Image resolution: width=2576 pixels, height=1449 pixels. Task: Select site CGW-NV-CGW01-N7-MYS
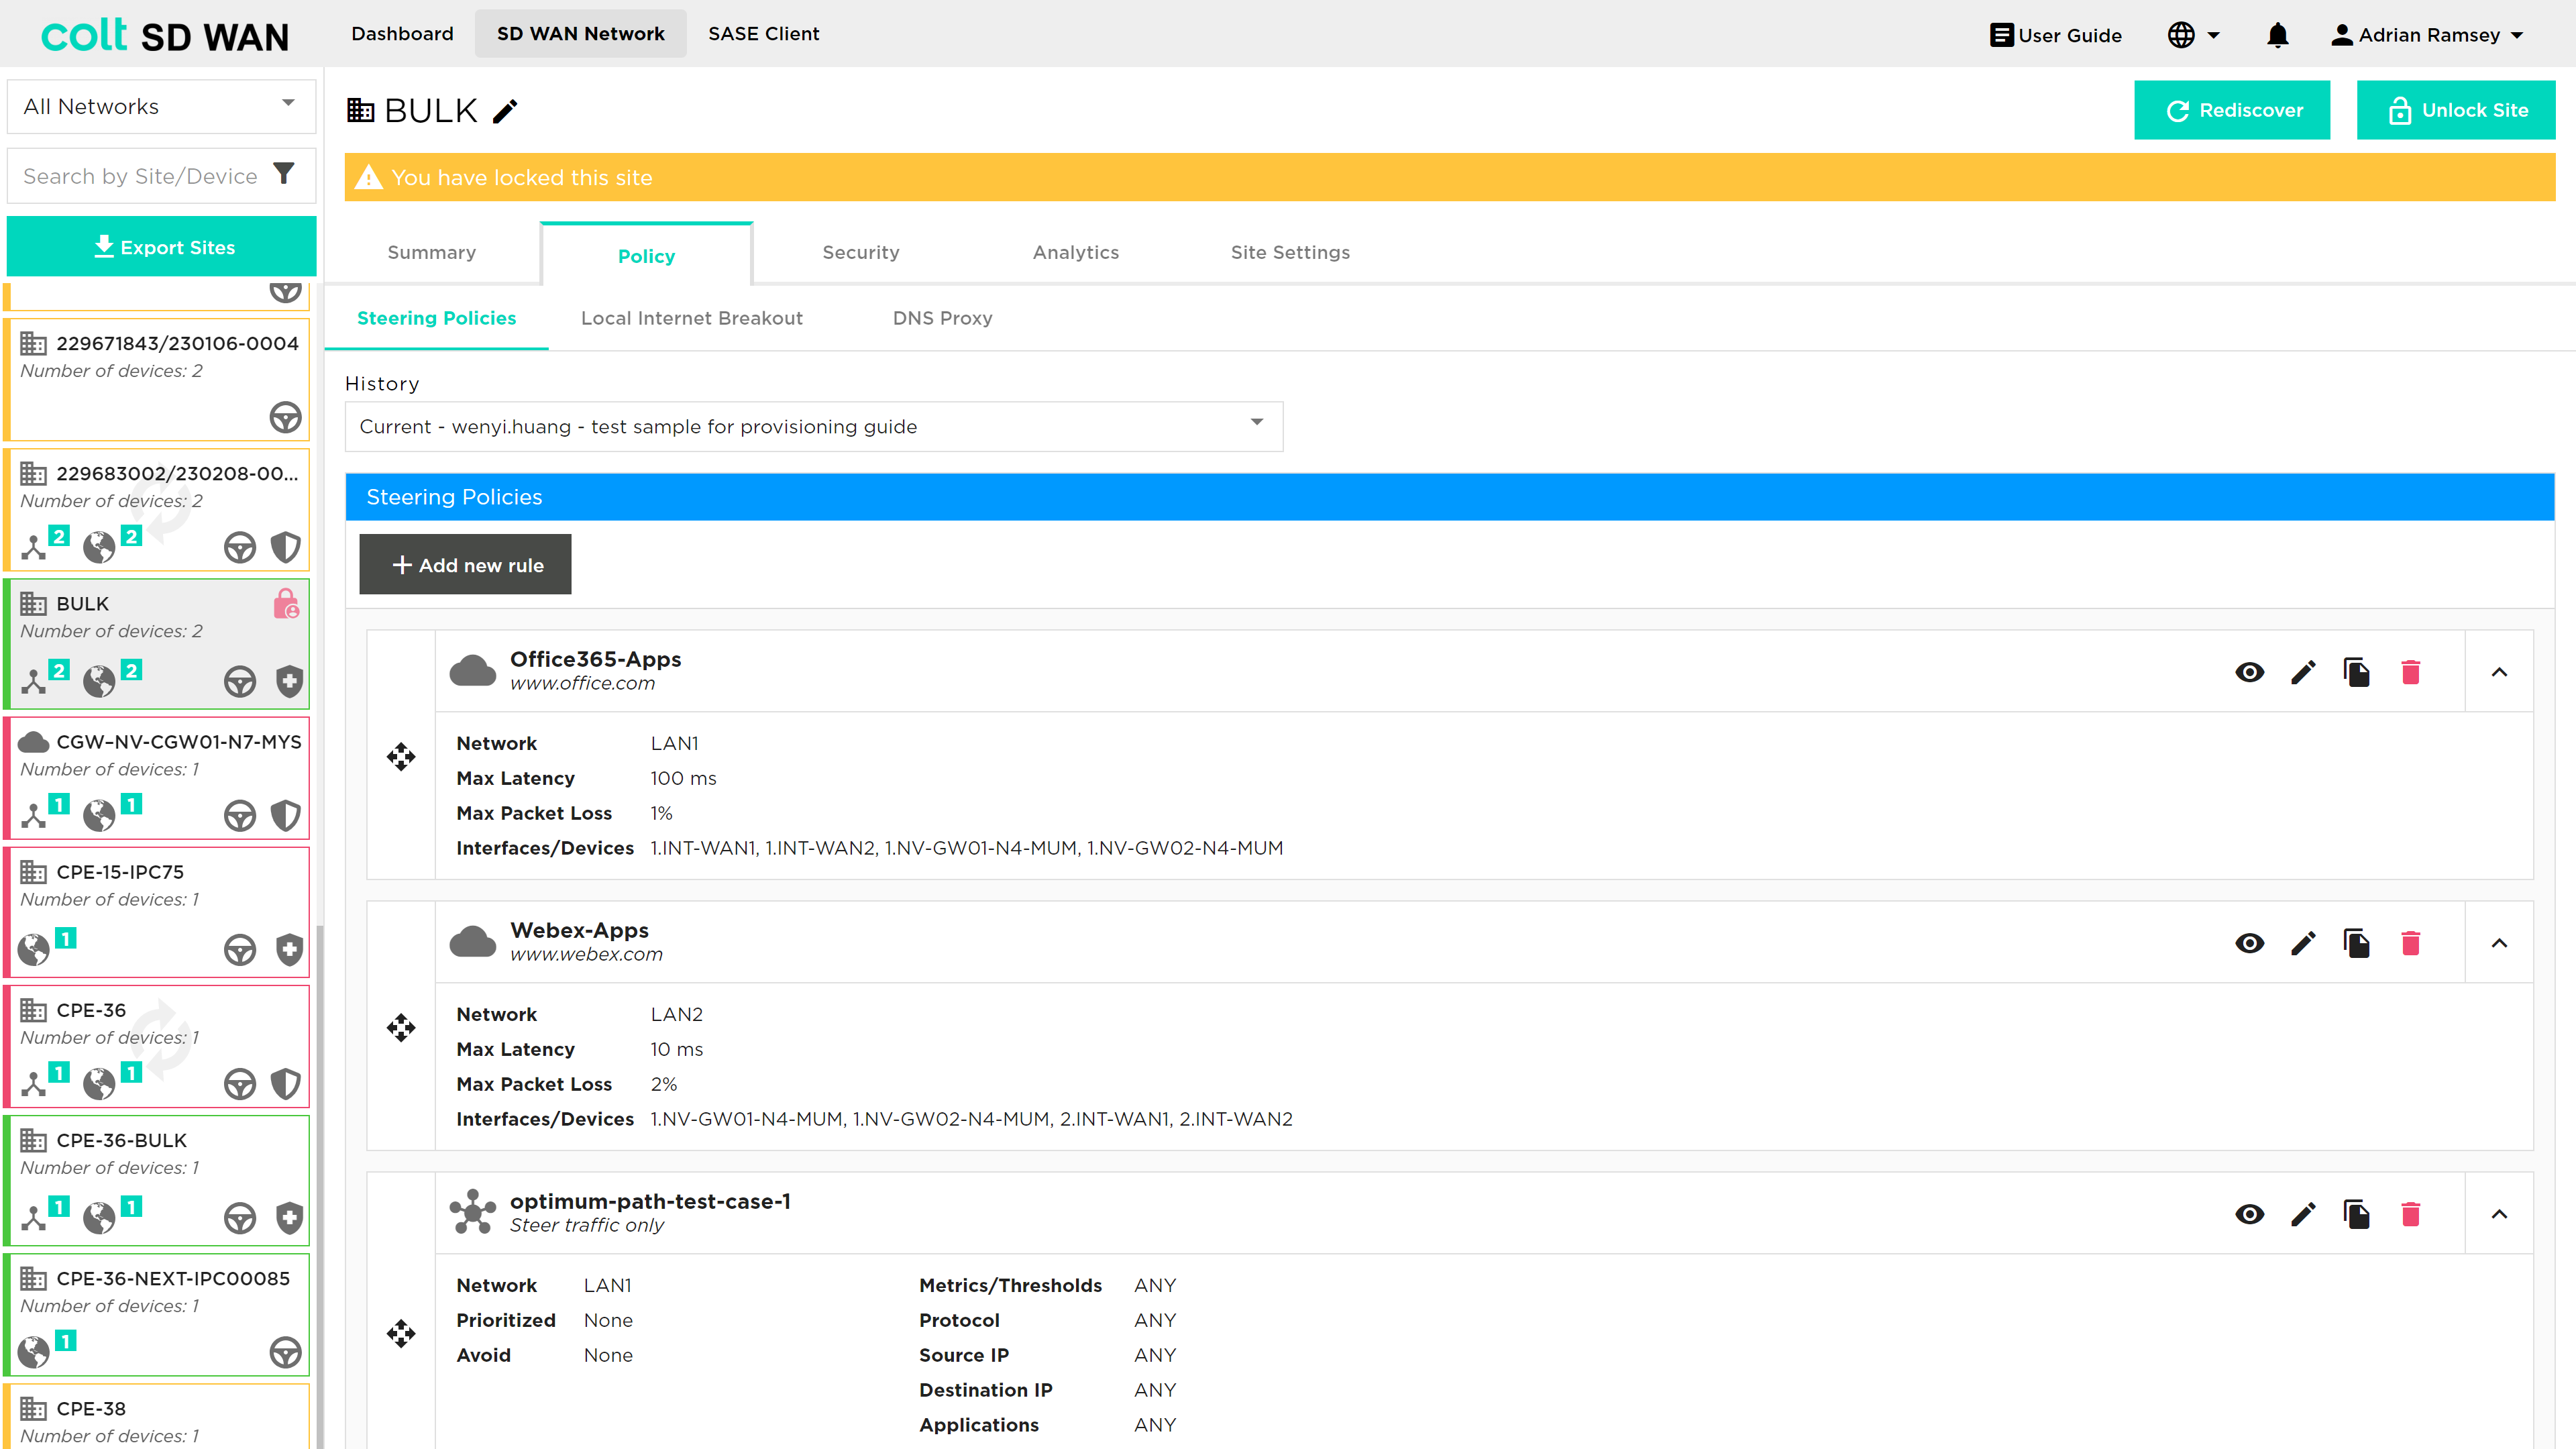(x=157, y=777)
